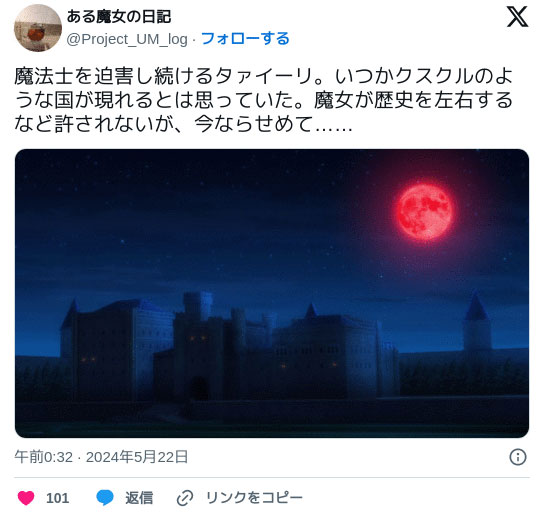Click the chain link icon
This screenshot has width=544, height=512.
click(x=185, y=498)
